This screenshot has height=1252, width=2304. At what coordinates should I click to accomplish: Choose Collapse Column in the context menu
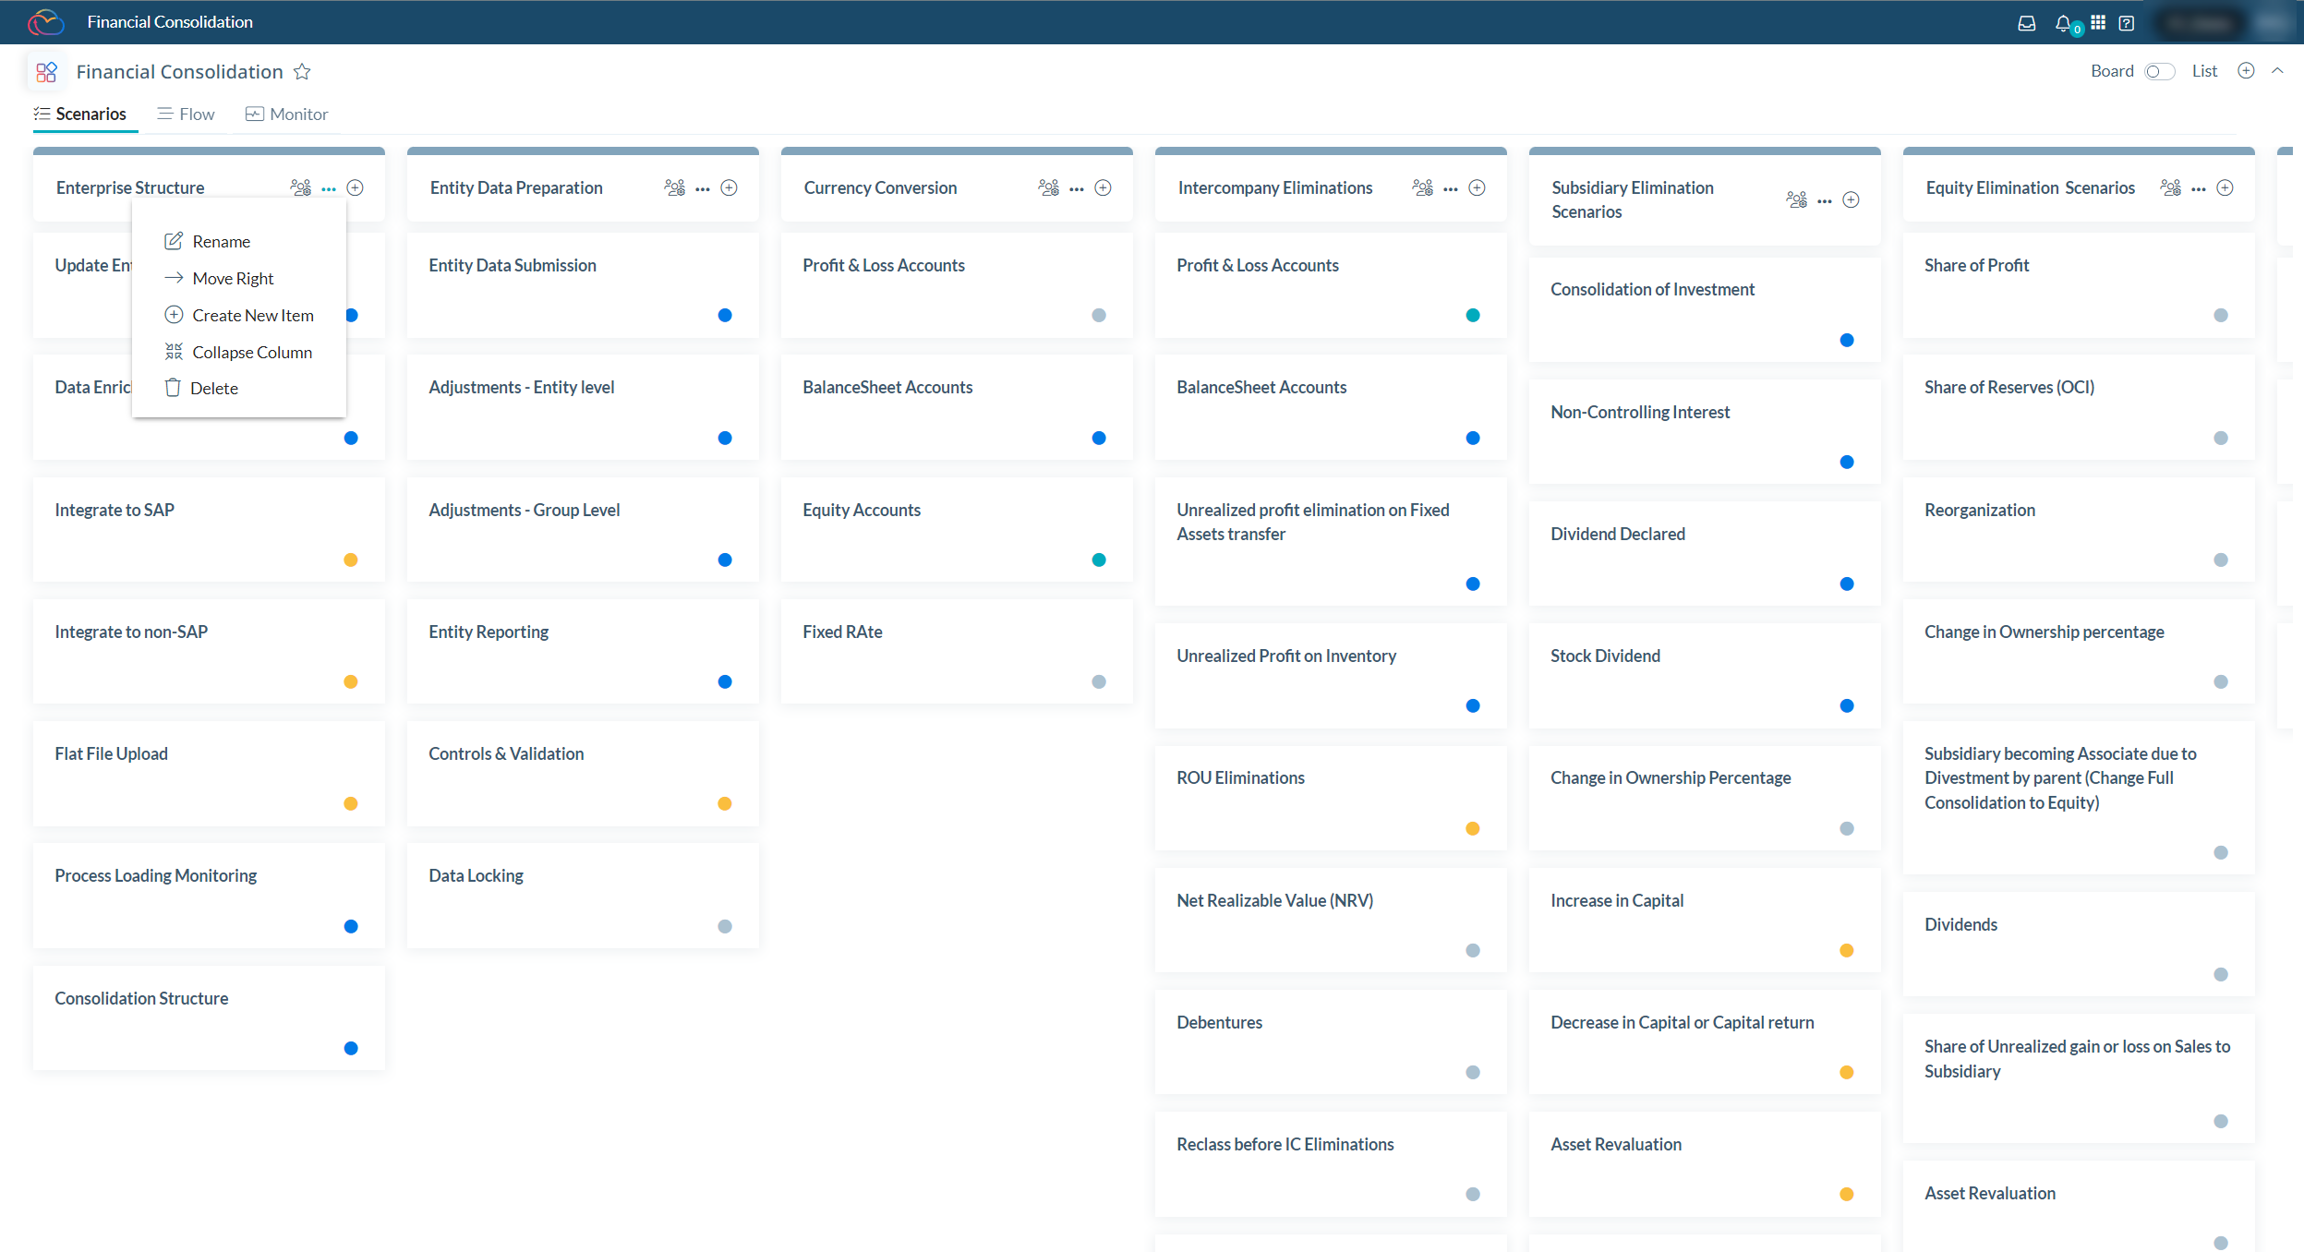coord(251,352)
